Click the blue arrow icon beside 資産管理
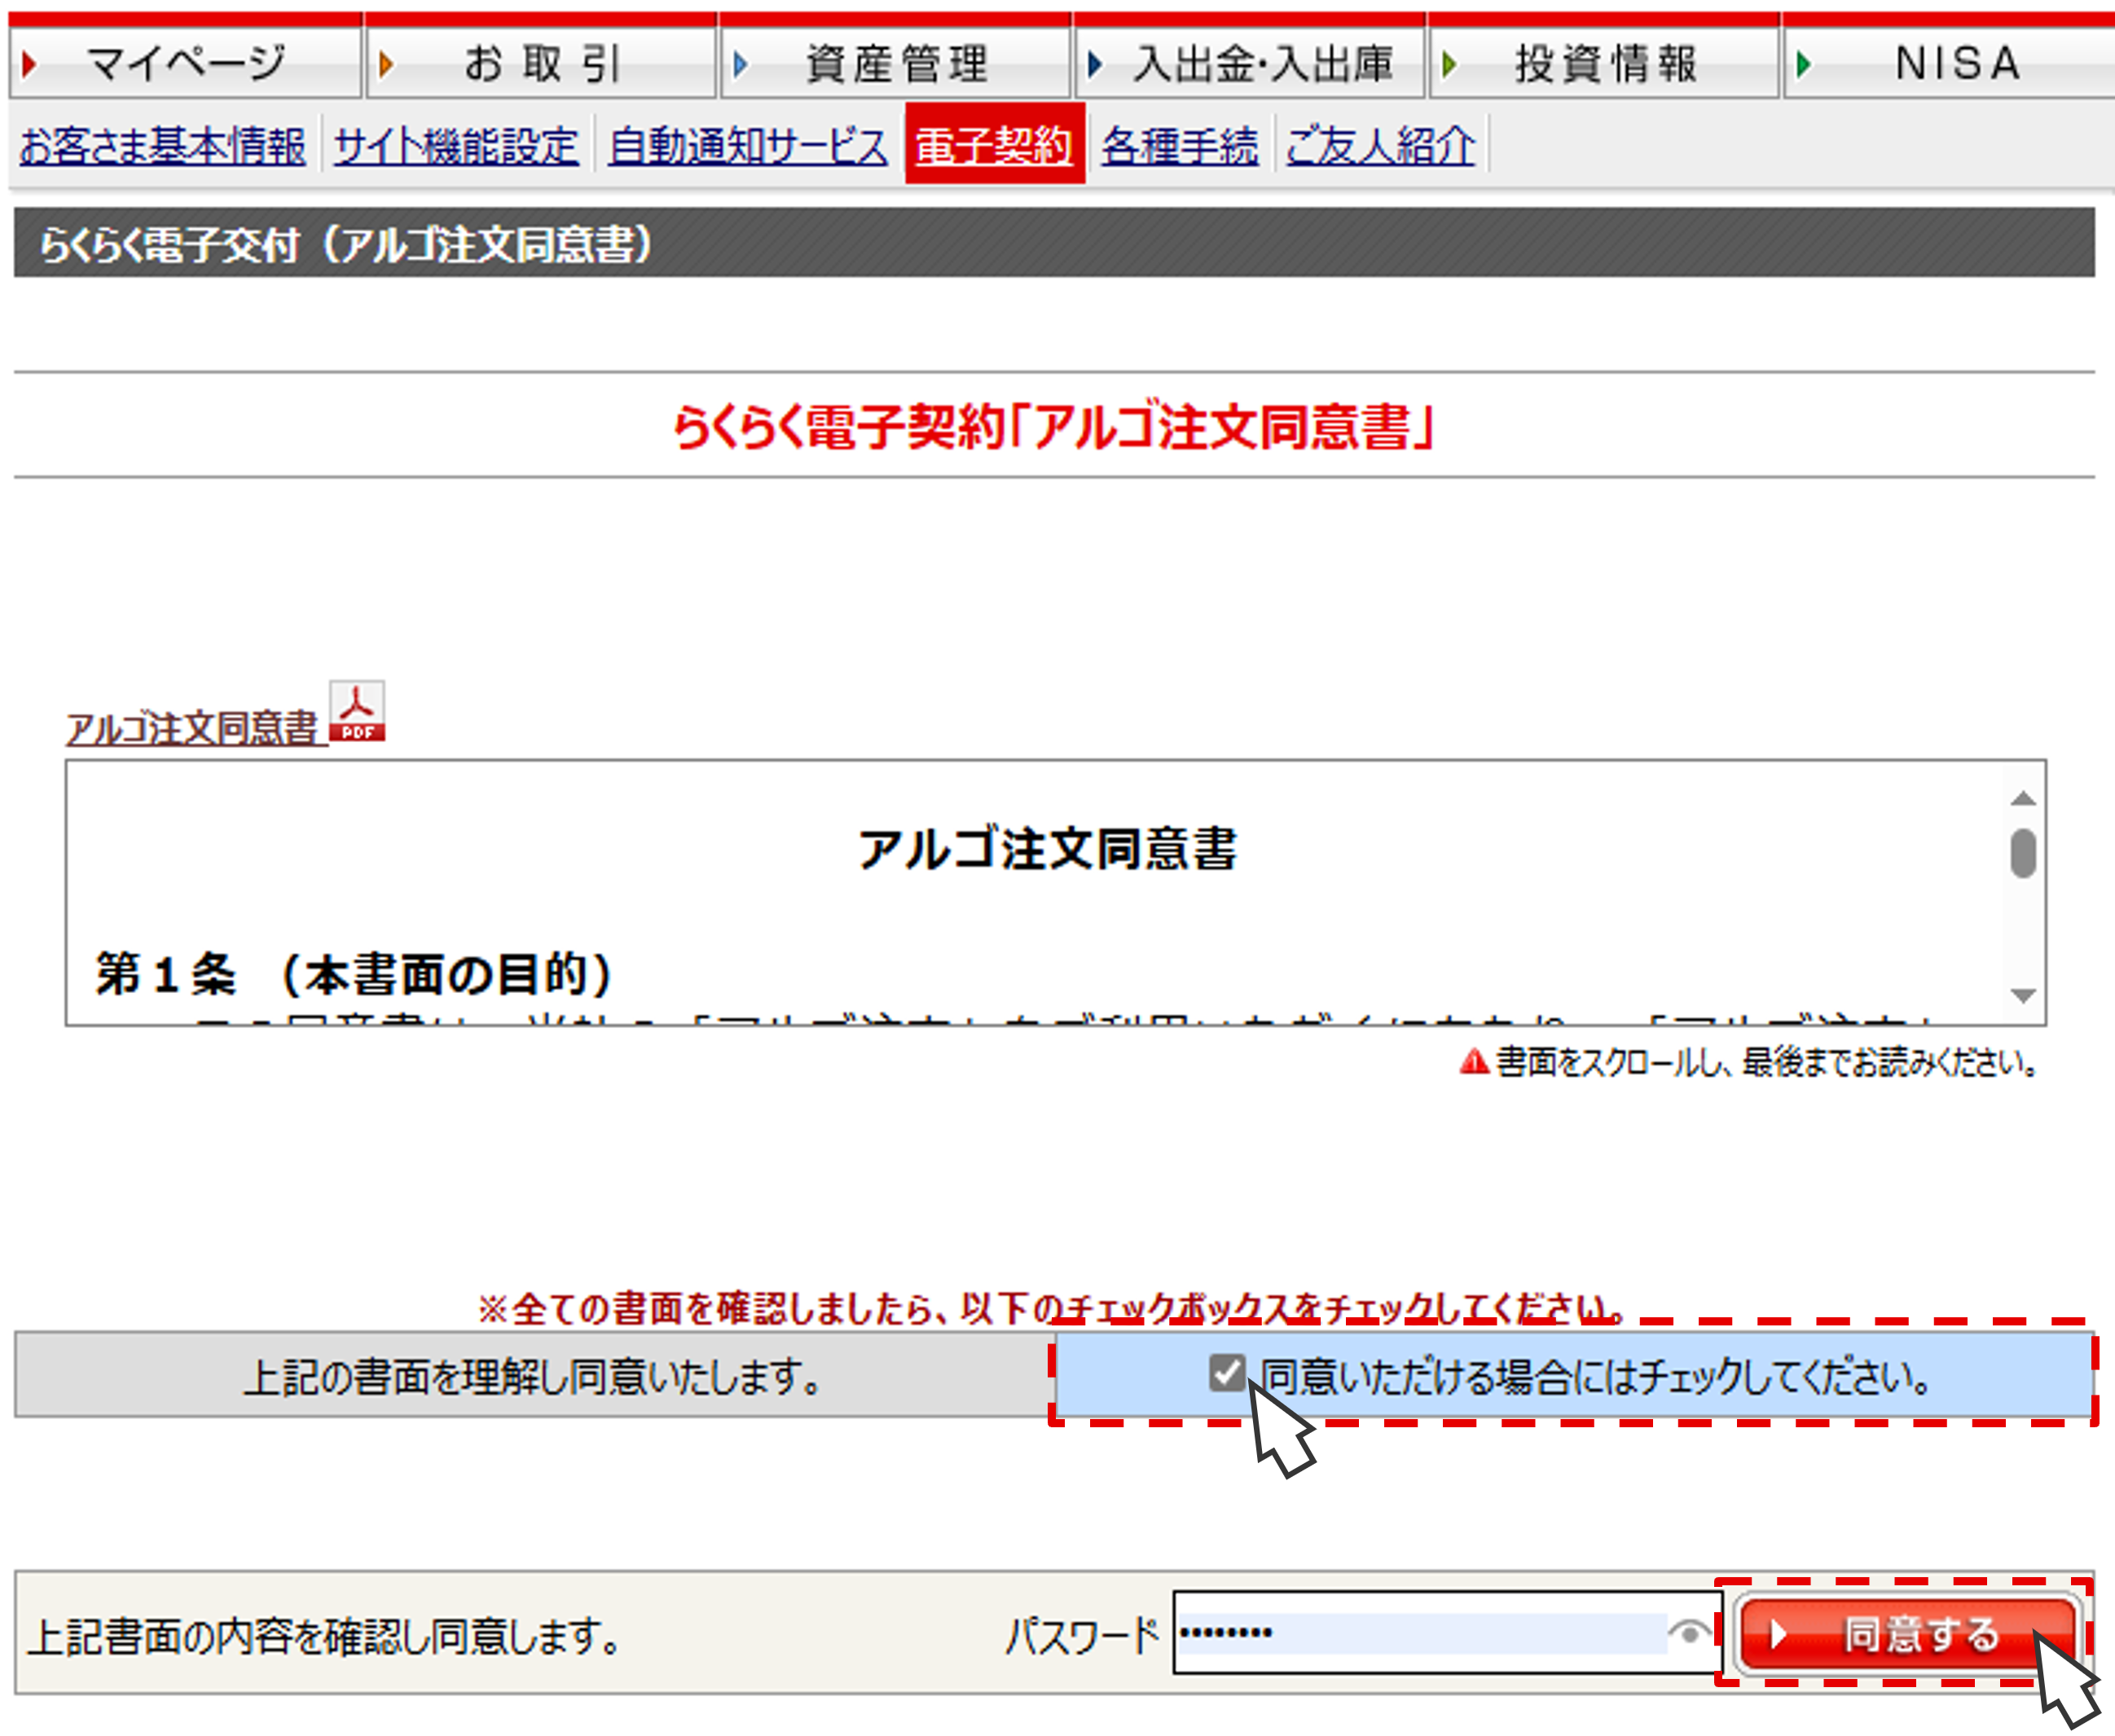Screen dimensions: 2115x1736 point(740,62)
